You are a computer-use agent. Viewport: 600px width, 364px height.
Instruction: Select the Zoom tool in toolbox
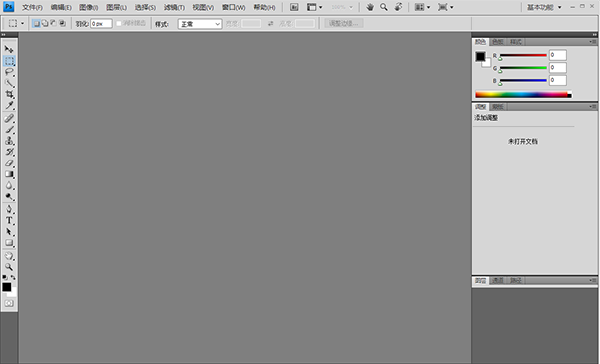(9, 267)
